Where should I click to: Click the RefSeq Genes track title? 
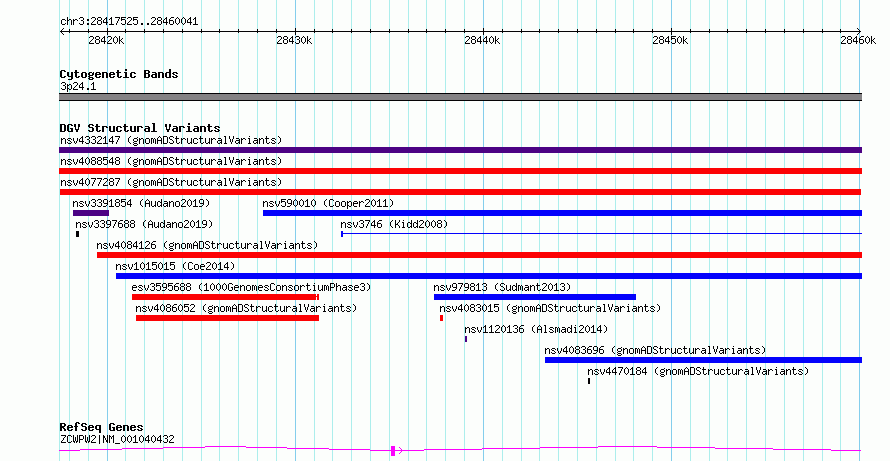101,427
